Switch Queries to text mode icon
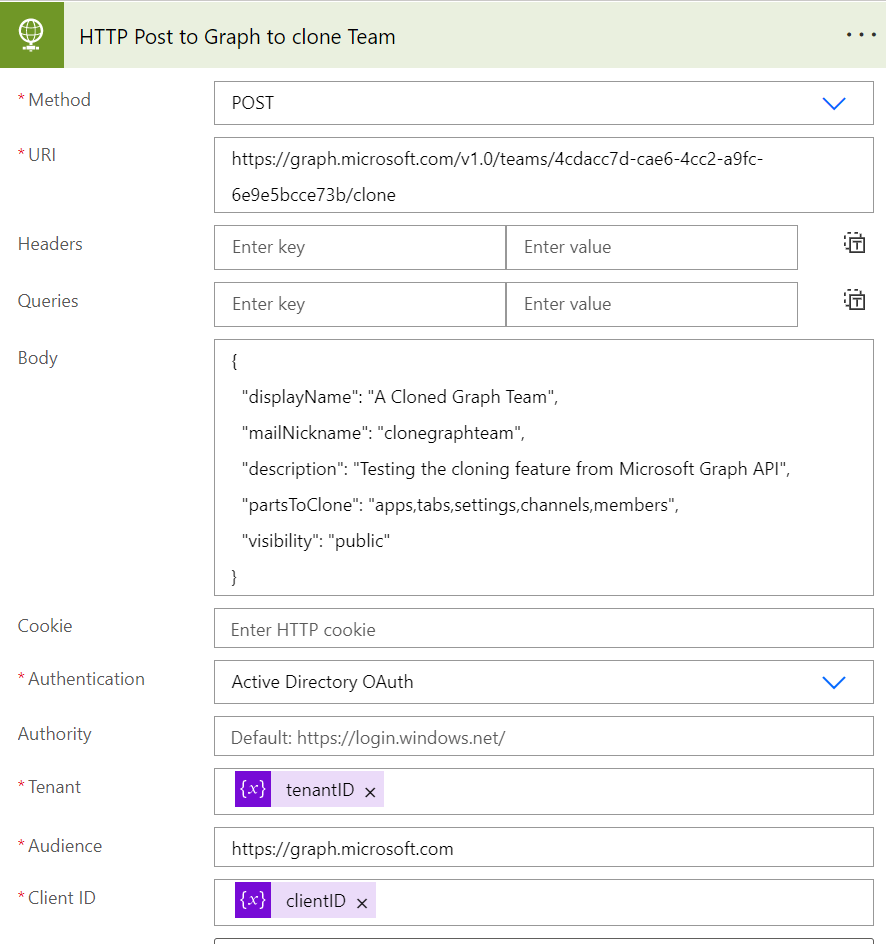886x944 pixels. [x=854, y=300]
